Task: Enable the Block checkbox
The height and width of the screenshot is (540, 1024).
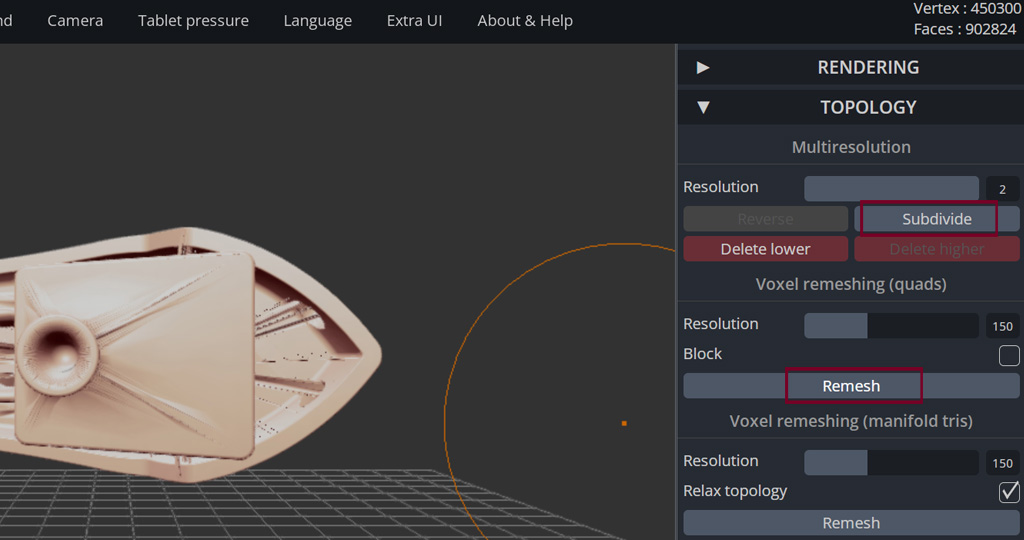Action: click(x=1009, y=355)
